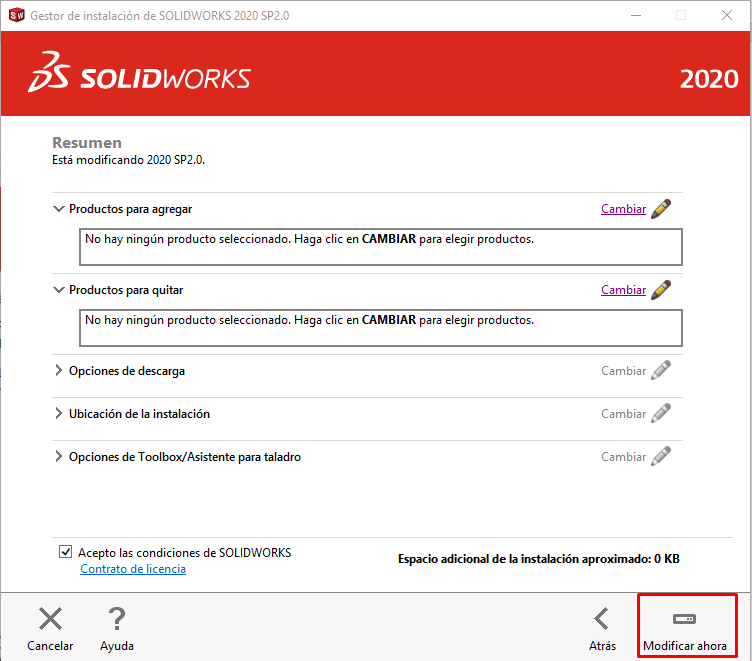Viewport: 752px width, 661px height.
Task: Click the grey pencil icon beside Opciones de Toolbox
Action: 661,457
